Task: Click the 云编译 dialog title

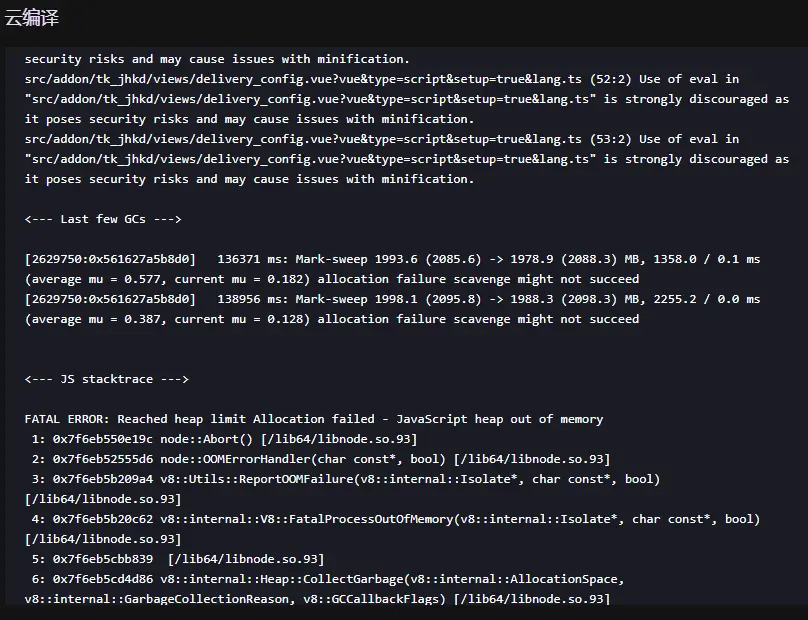Action: click(34, 19)
